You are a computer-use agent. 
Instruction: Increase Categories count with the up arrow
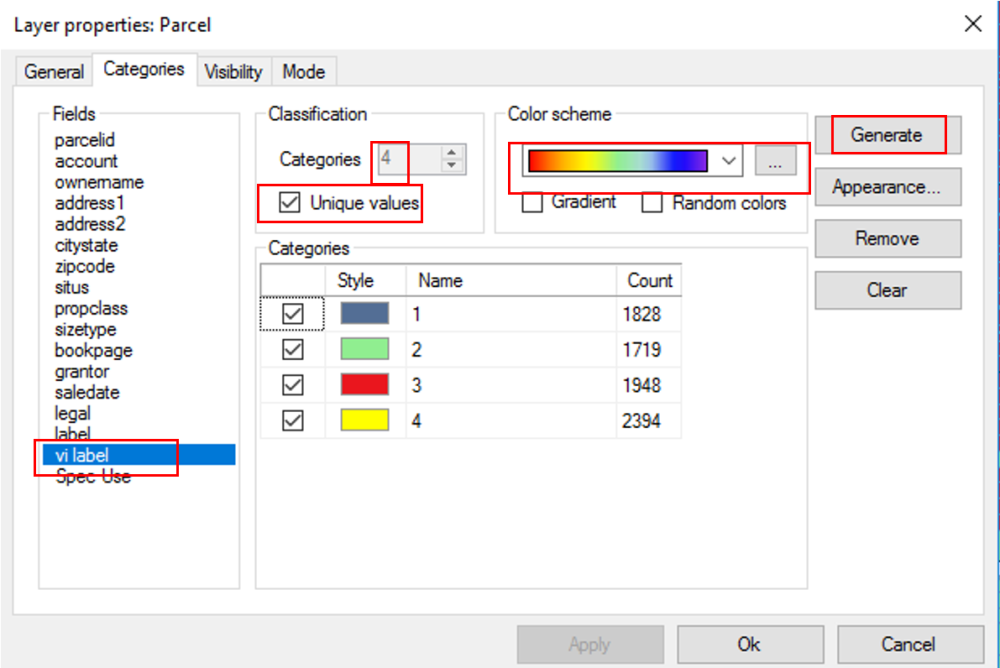(x=450, y=153)
